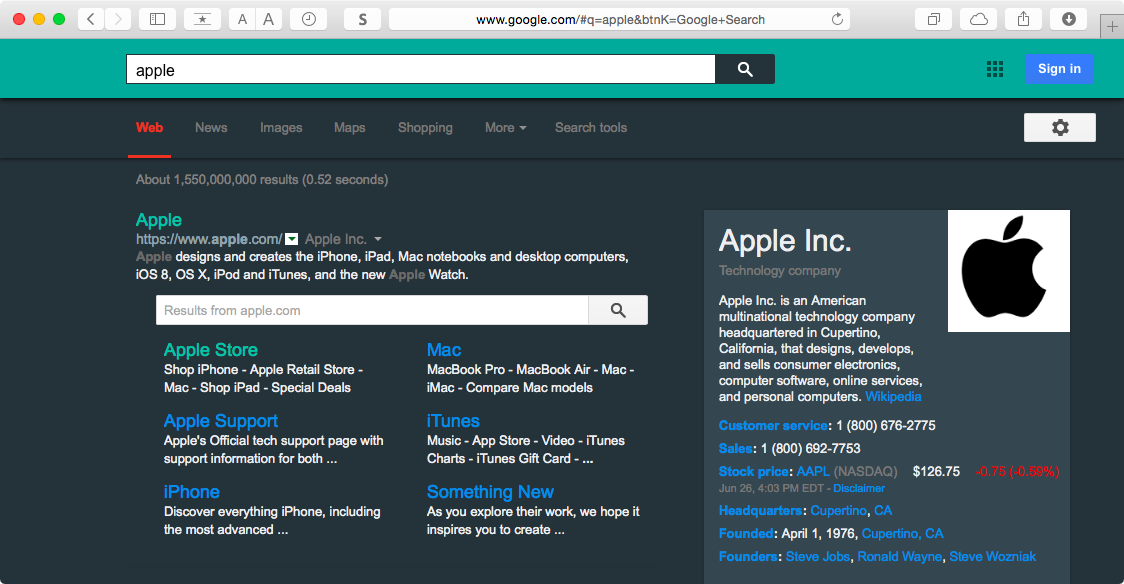The image size is (1124, 584).
Task: Click the S extension toolbar button
Action: 363,19
